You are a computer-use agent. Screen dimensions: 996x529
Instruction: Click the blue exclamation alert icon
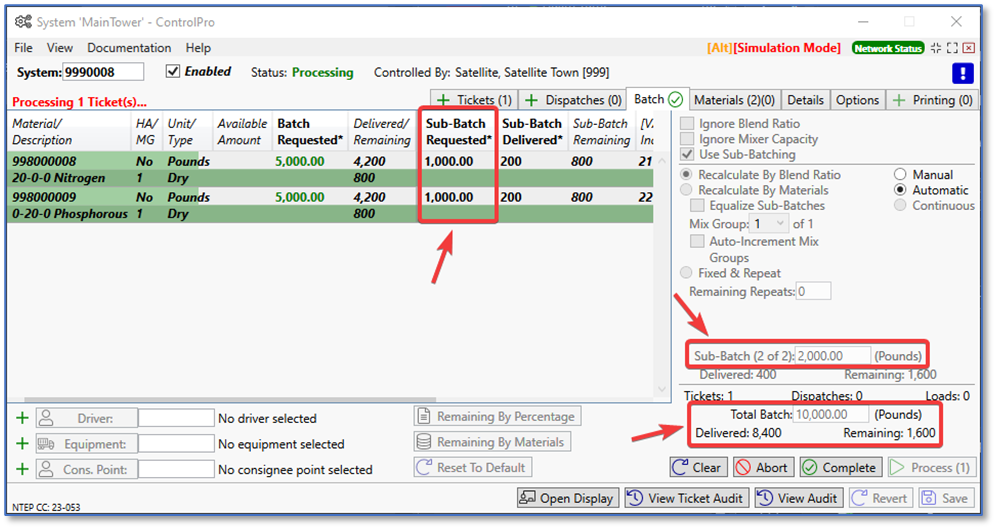[962, 73]
